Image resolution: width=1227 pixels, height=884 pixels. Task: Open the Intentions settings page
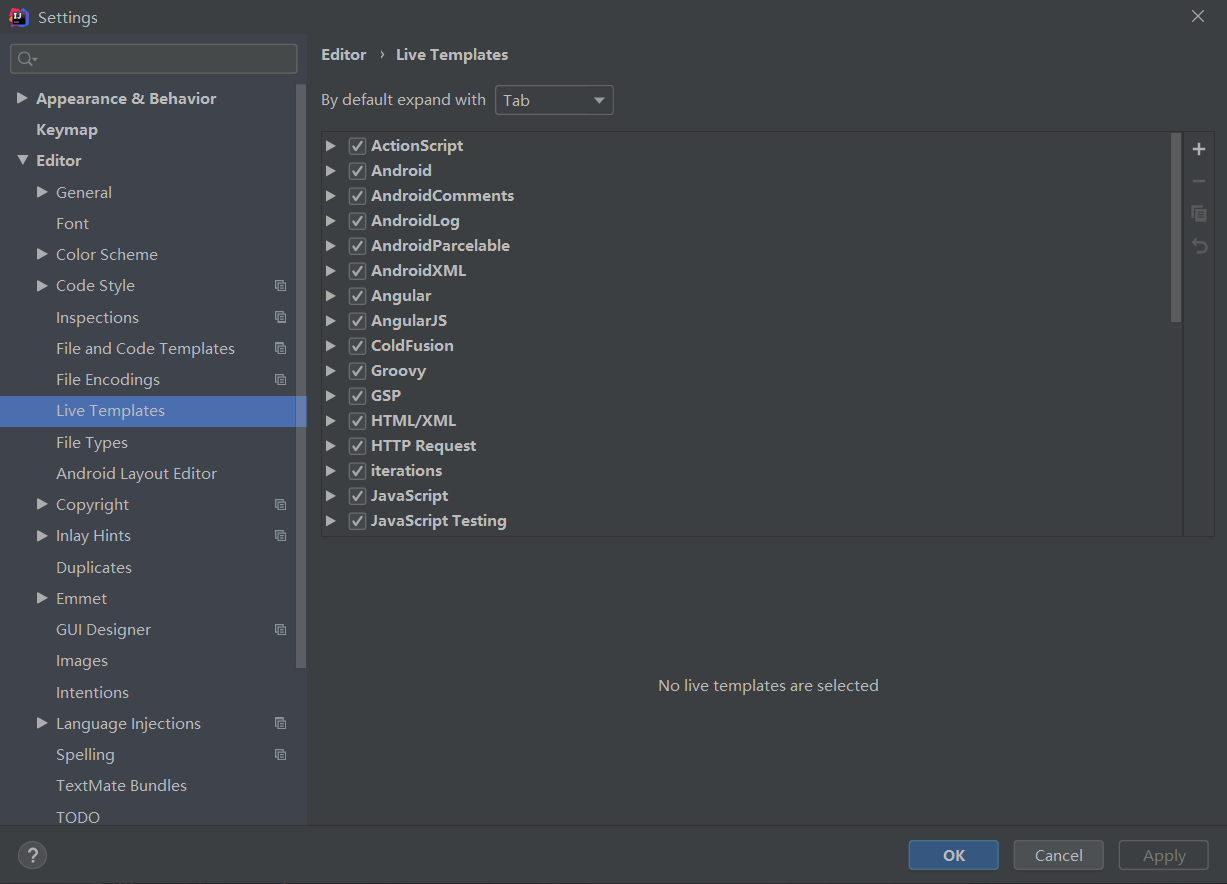point(92,692)
